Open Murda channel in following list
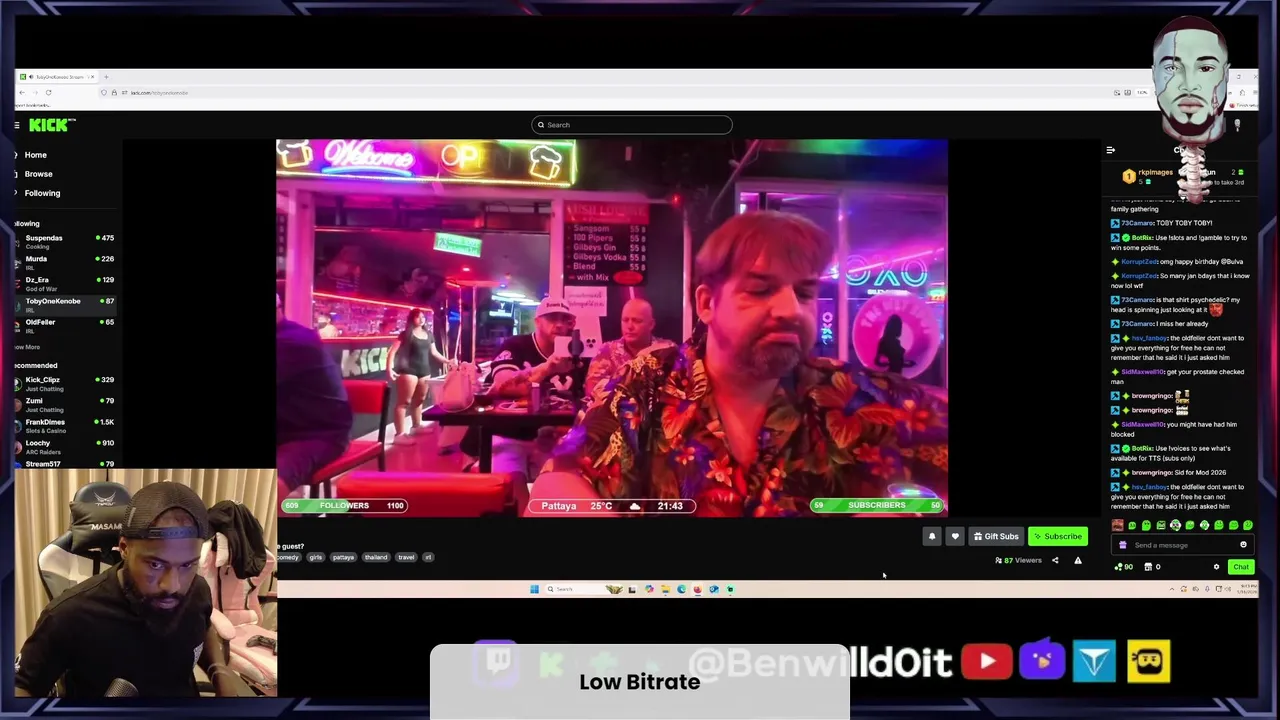Screen dimensions: 1280x720 66,262
